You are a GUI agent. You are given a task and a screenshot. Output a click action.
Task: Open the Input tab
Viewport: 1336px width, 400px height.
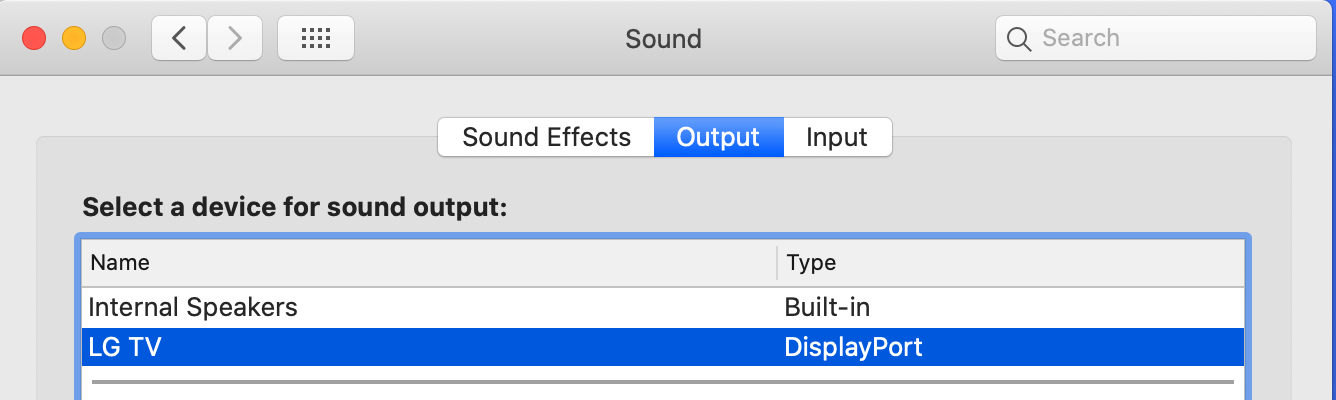(x=837, y=137)
